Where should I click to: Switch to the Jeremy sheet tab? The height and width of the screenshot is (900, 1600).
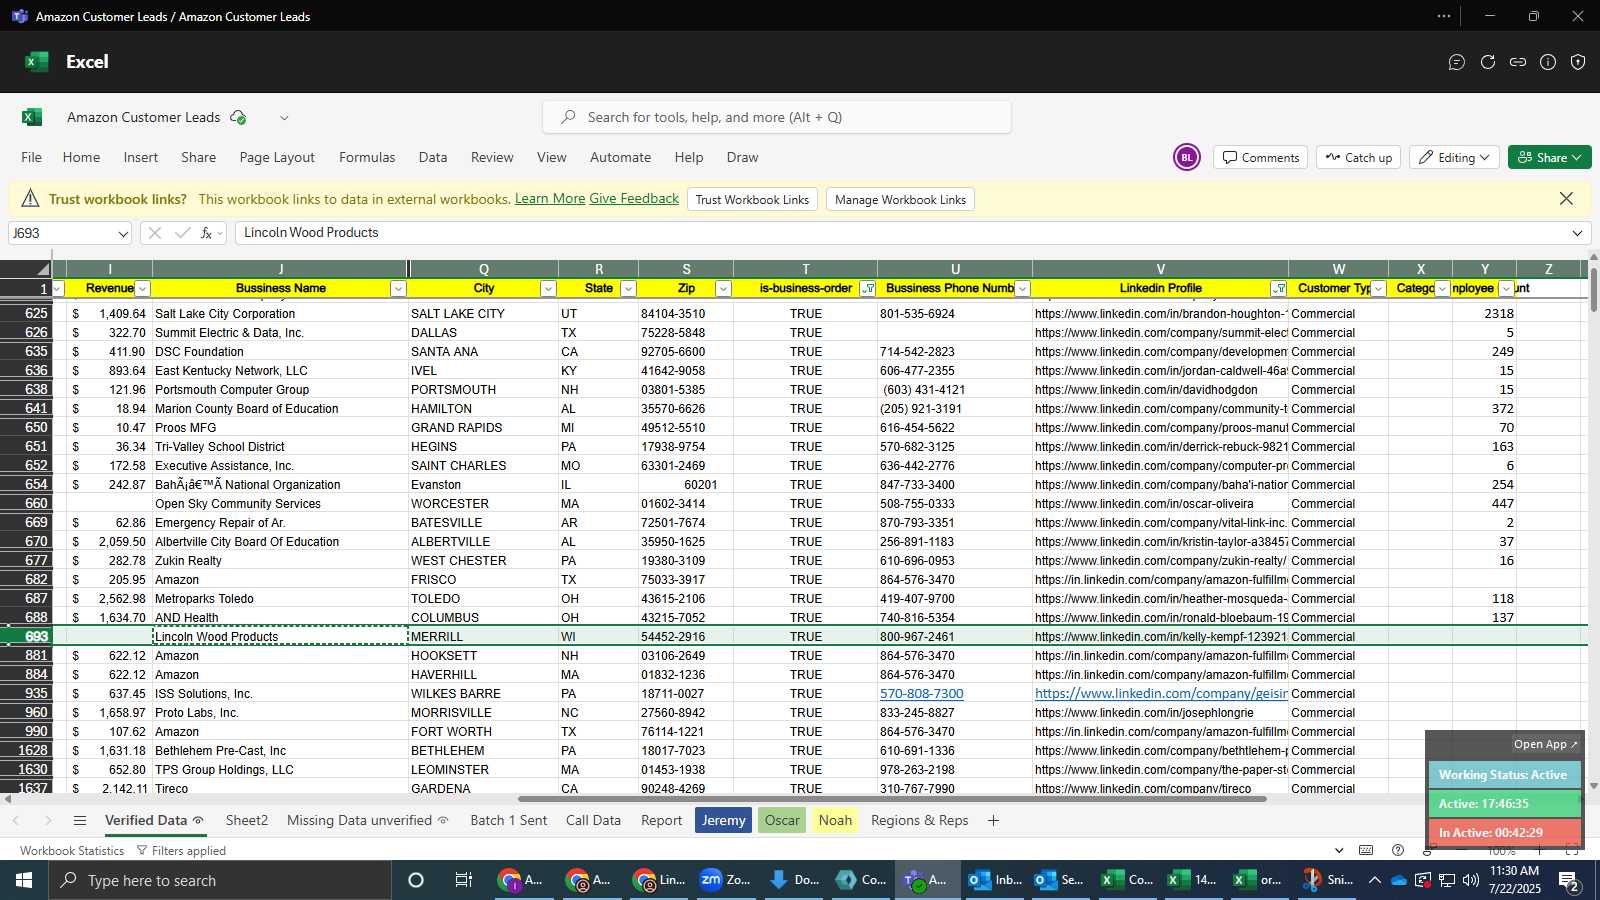(x=723, y=820)
